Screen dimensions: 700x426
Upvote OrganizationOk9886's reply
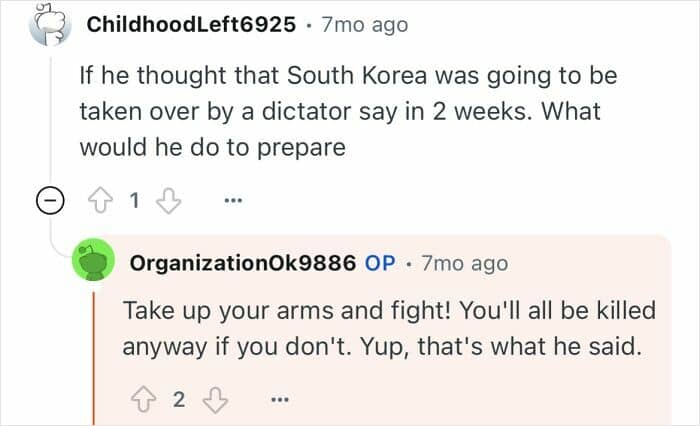tap(143, 400)
